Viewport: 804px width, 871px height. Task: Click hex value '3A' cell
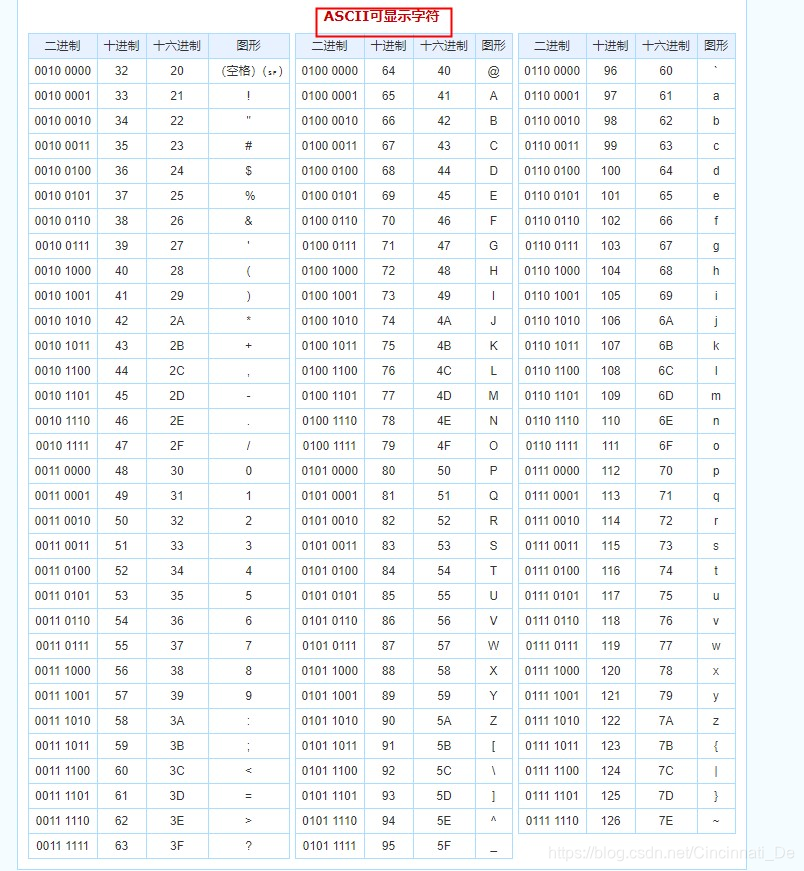pyautogui.click(x=177, y=721)
